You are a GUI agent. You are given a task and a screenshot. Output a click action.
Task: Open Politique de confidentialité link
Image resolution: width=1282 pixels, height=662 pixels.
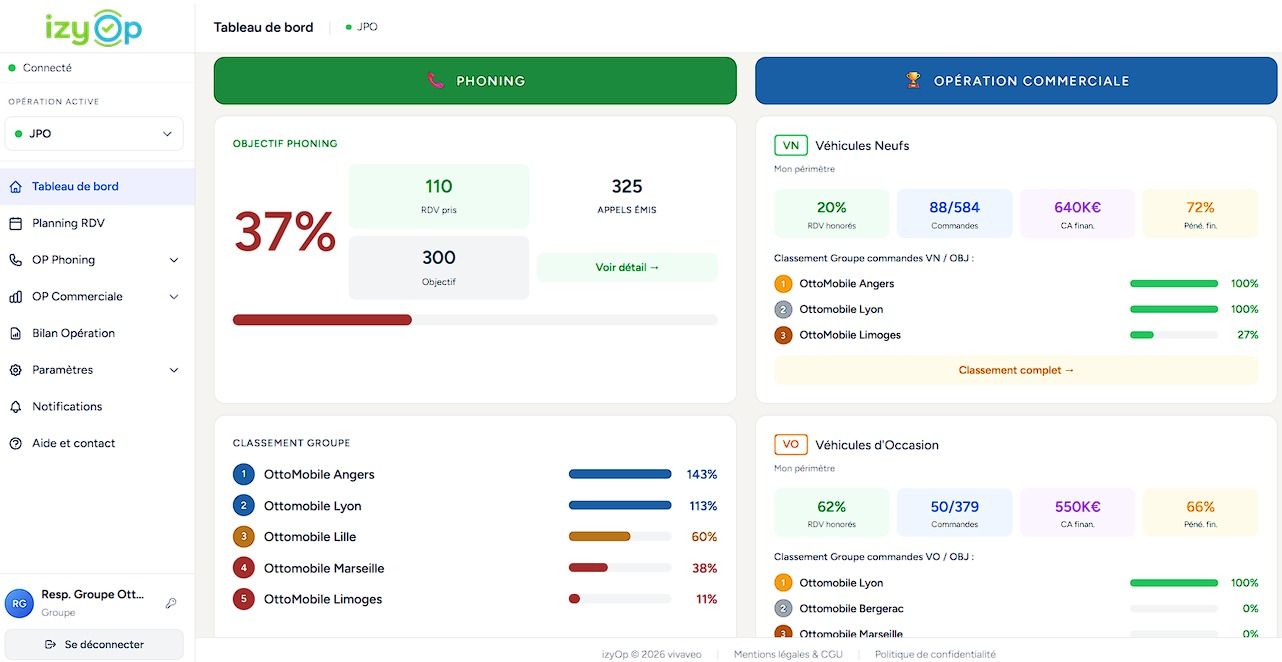(x=935, y=654)
